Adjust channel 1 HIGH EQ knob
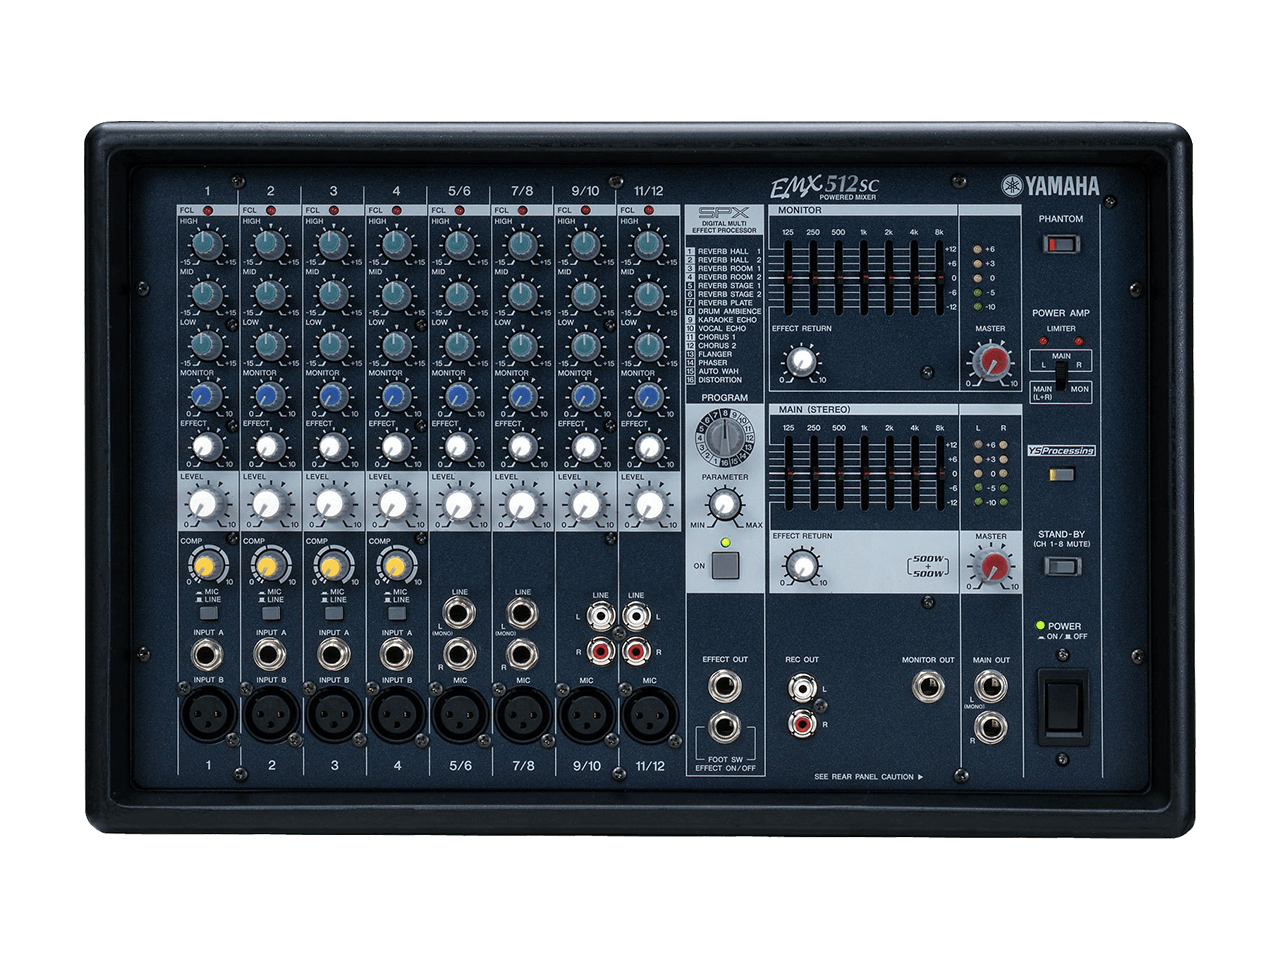This screenshot has height=960, width=1280. 207,243
